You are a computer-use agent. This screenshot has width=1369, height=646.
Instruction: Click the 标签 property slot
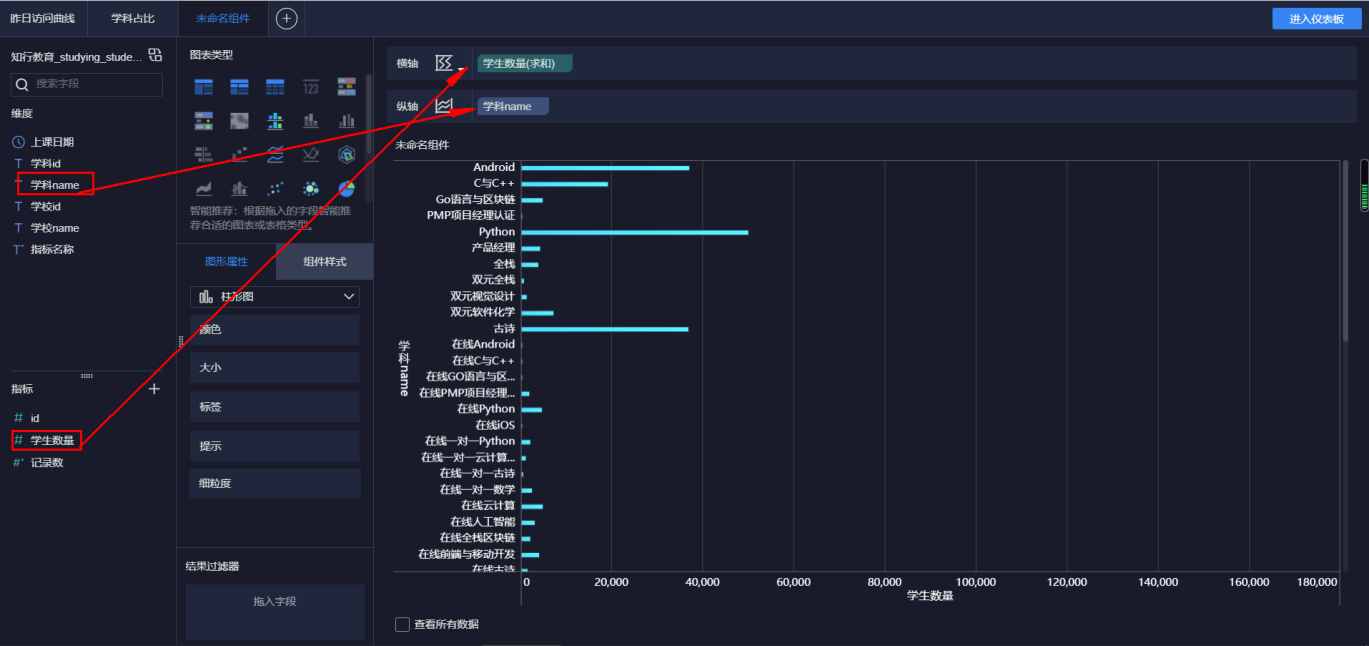click(275, 406)
